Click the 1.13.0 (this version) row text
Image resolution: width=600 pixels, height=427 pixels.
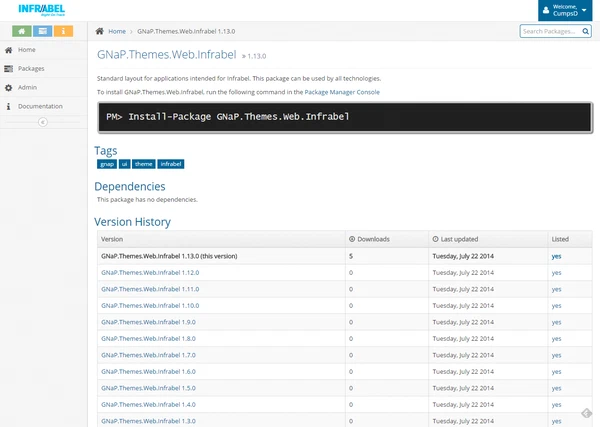[x=169, y=256]
